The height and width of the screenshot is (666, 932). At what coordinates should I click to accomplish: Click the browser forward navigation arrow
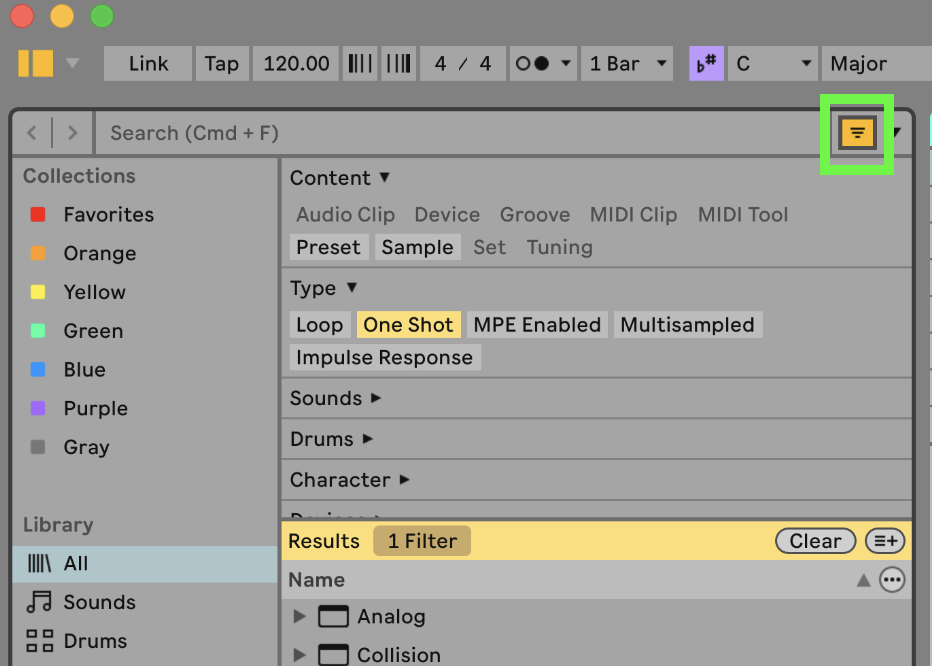[72, 133]
